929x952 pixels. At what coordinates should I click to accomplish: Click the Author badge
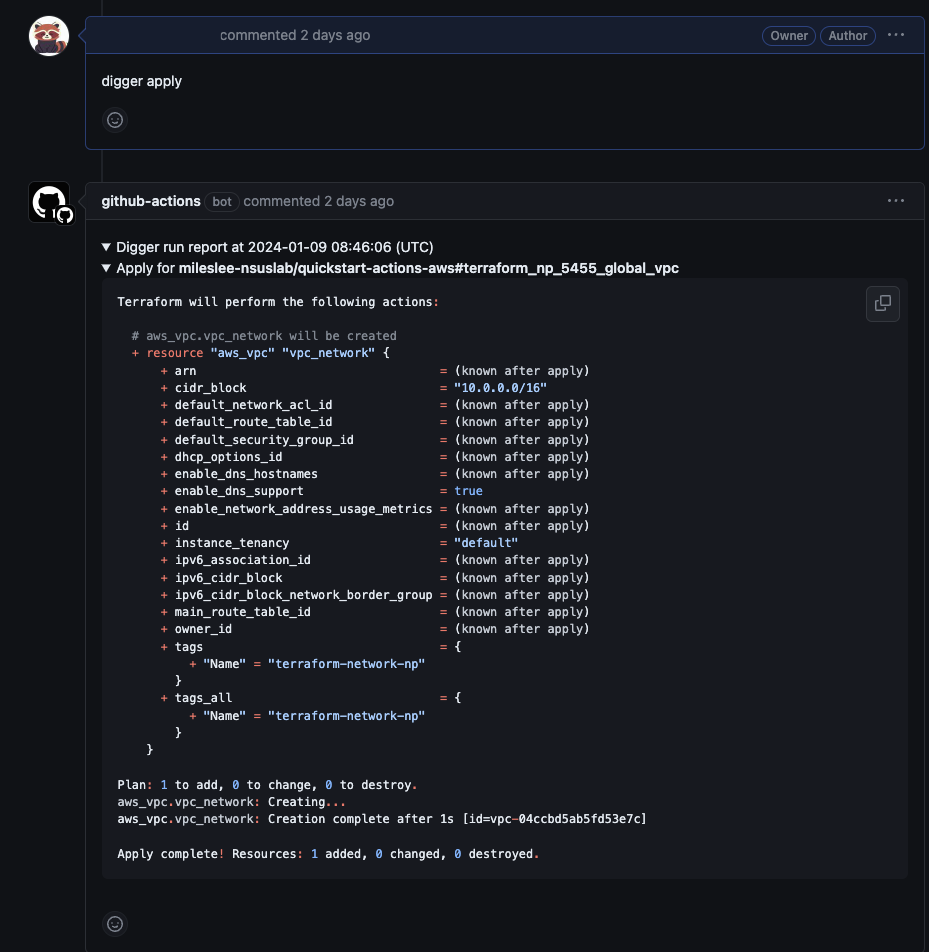pos(848,36)
